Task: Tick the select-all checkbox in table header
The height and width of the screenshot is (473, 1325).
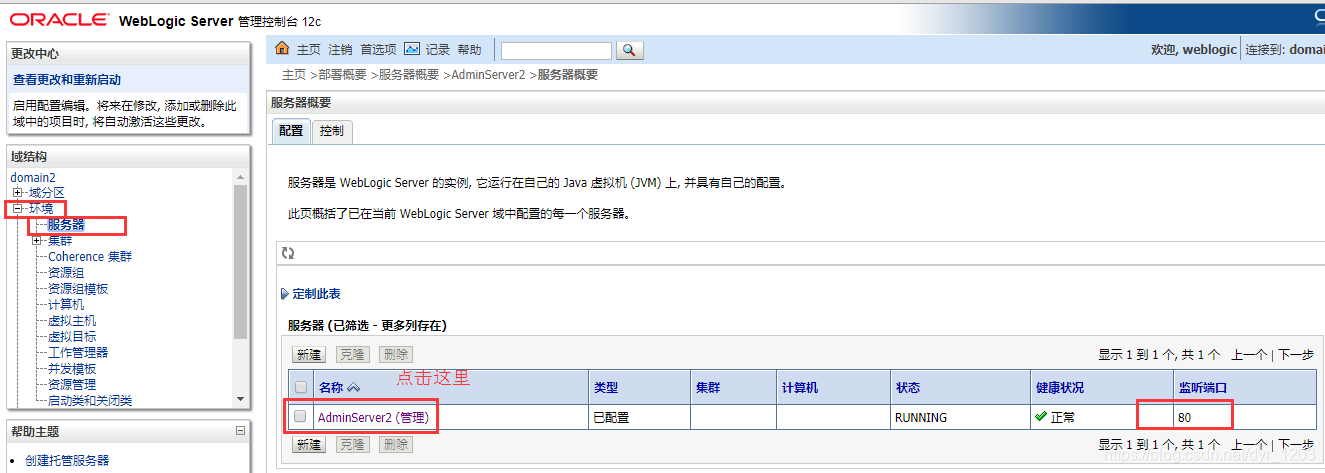Action: point(300,387)
